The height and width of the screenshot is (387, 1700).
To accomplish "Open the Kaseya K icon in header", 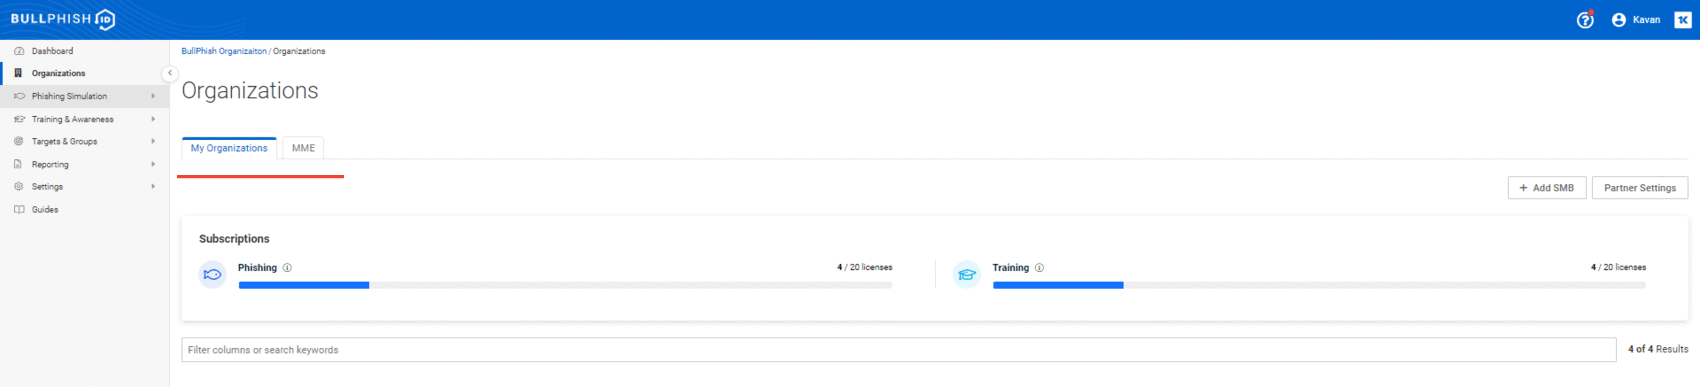I will [x=1683, y=20].
